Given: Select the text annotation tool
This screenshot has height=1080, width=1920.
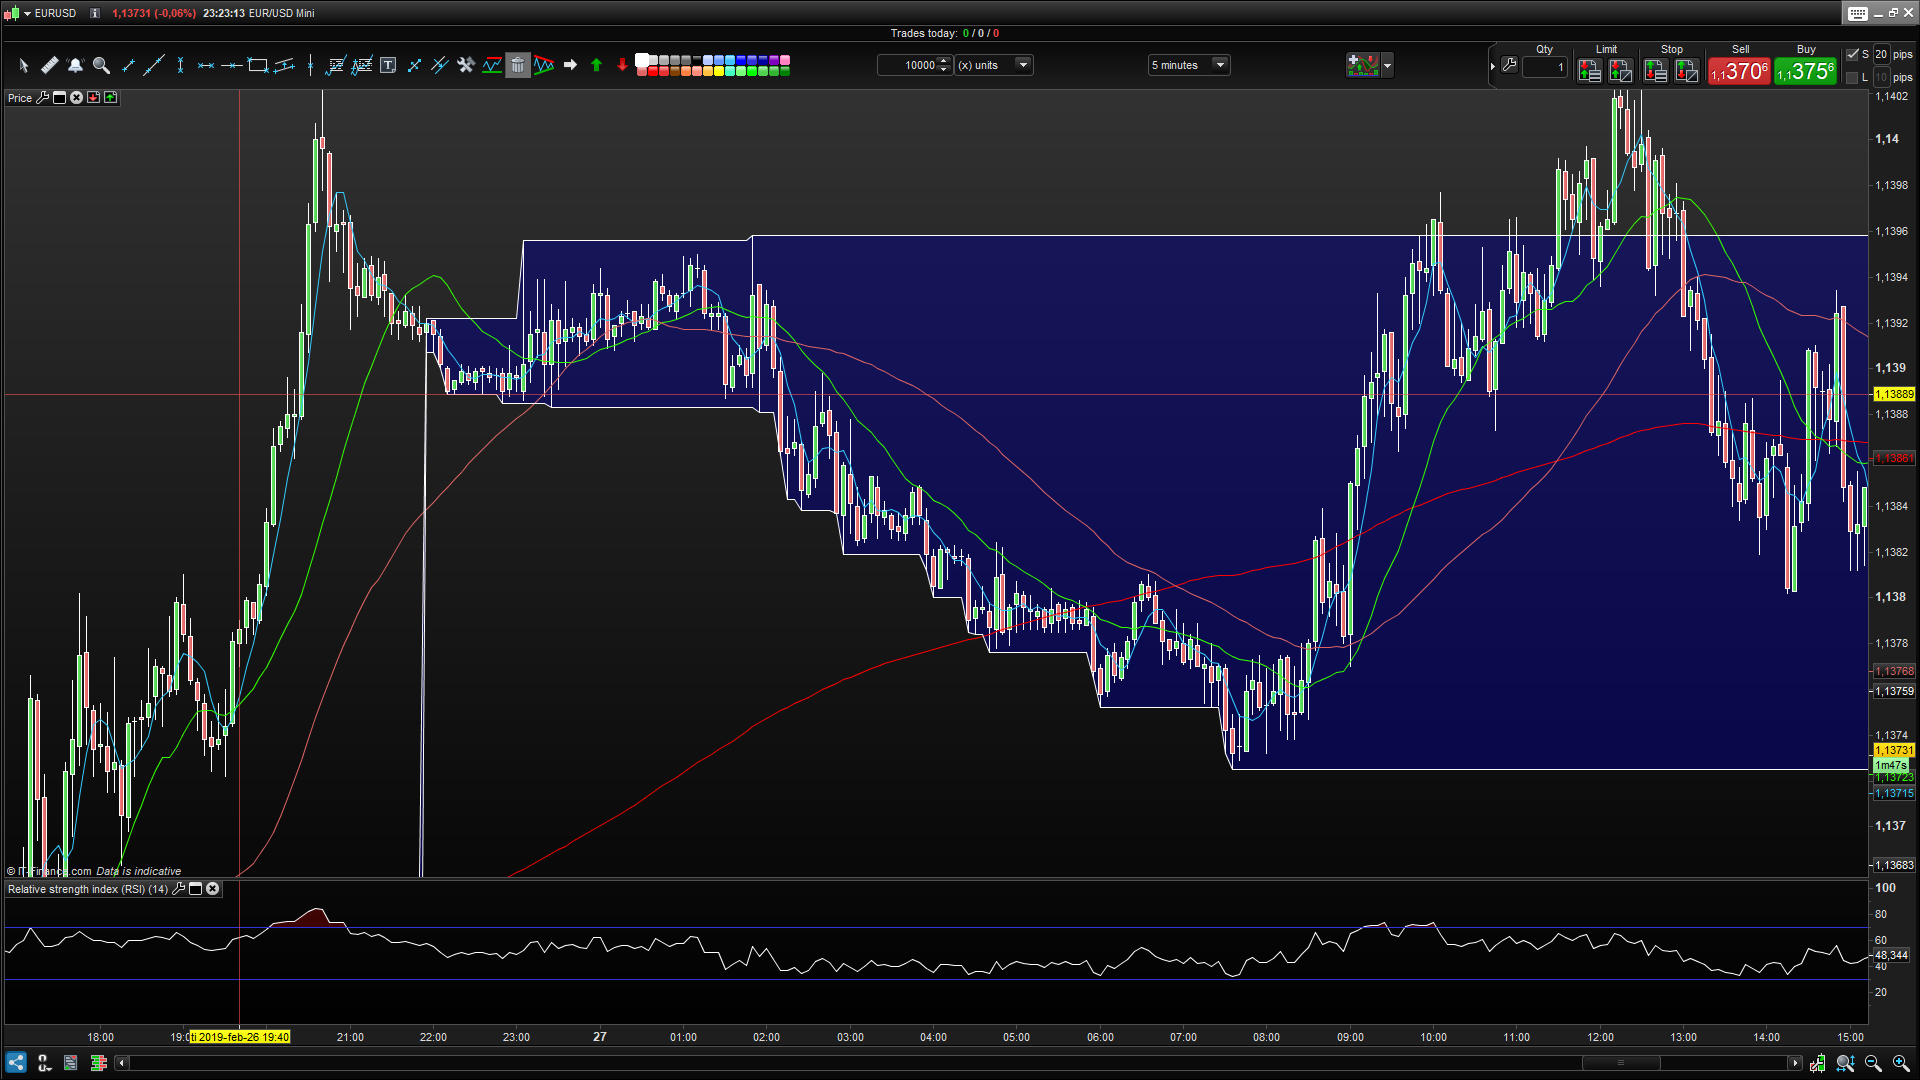Looking at the screenshot, I should 388,65.
